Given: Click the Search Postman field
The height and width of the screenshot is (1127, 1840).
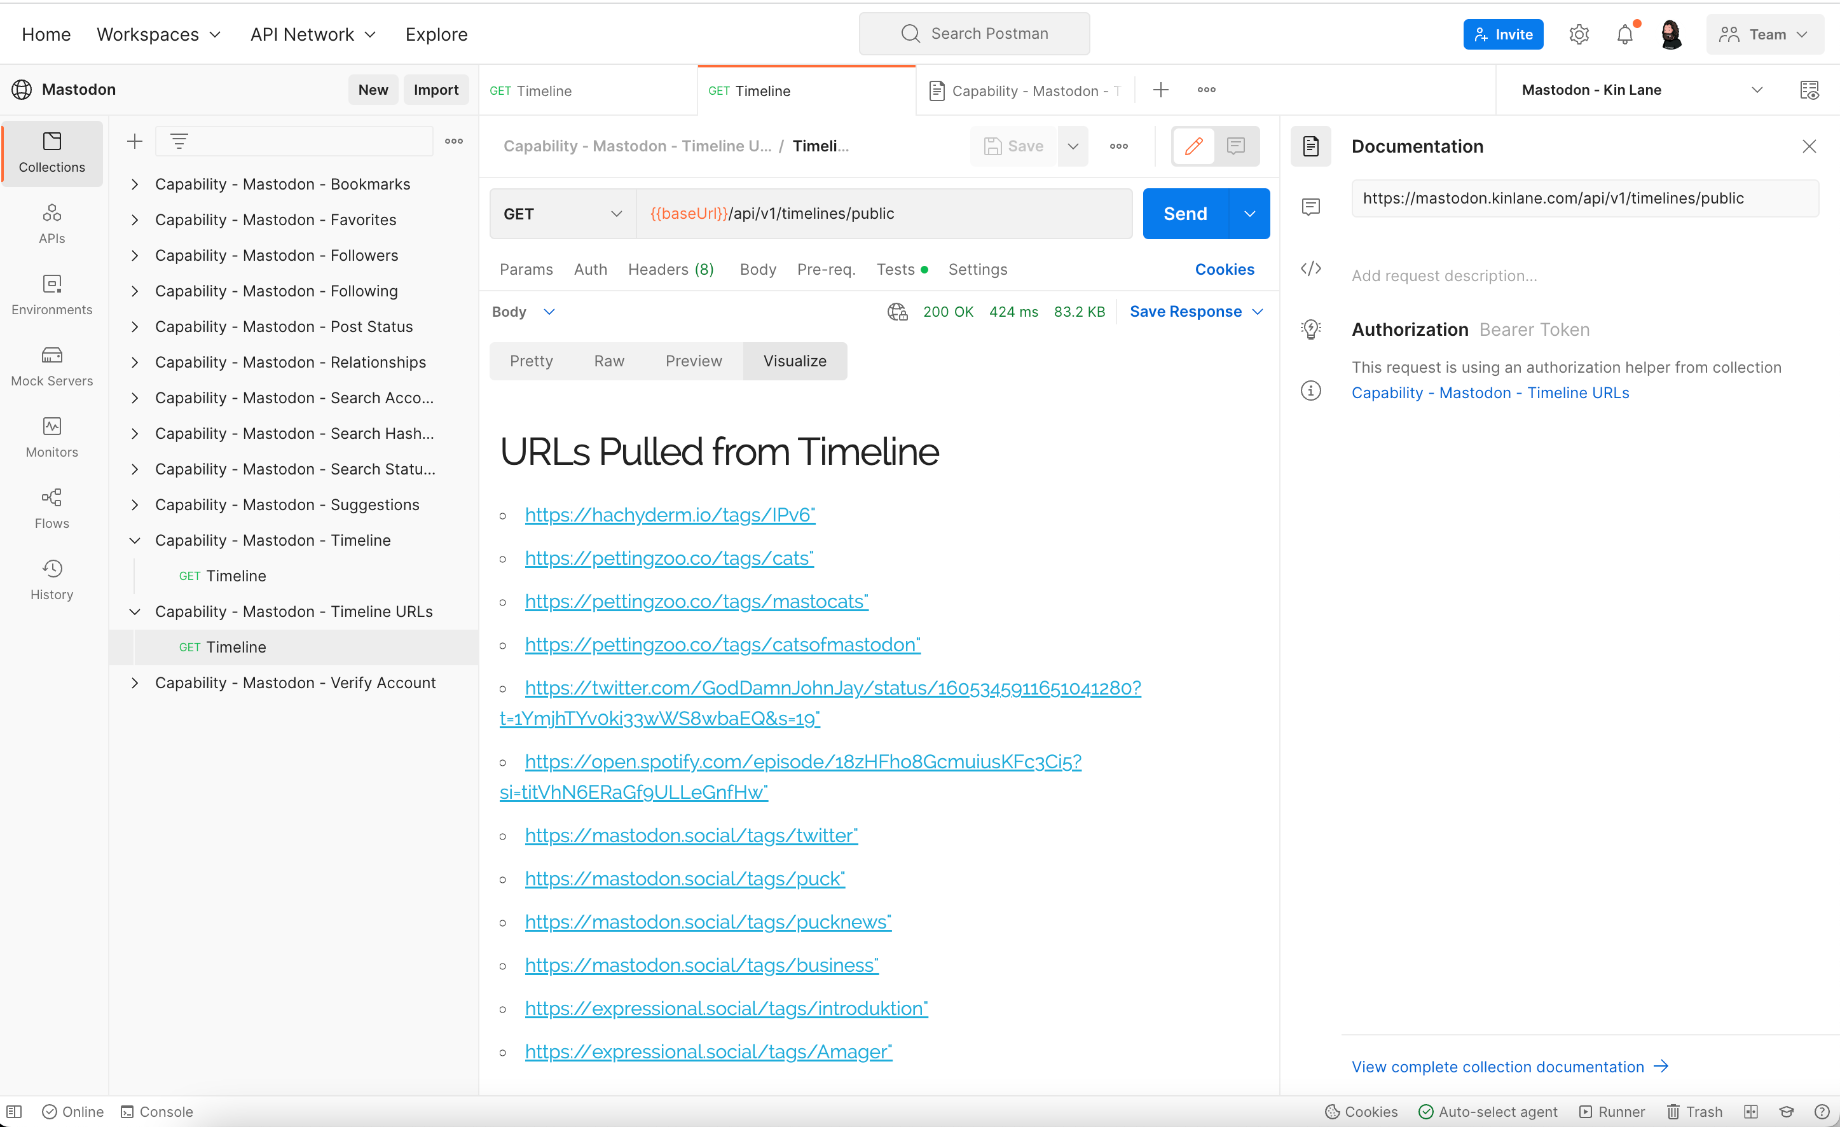Looking at the screenshot, I should tap(974, 34).
